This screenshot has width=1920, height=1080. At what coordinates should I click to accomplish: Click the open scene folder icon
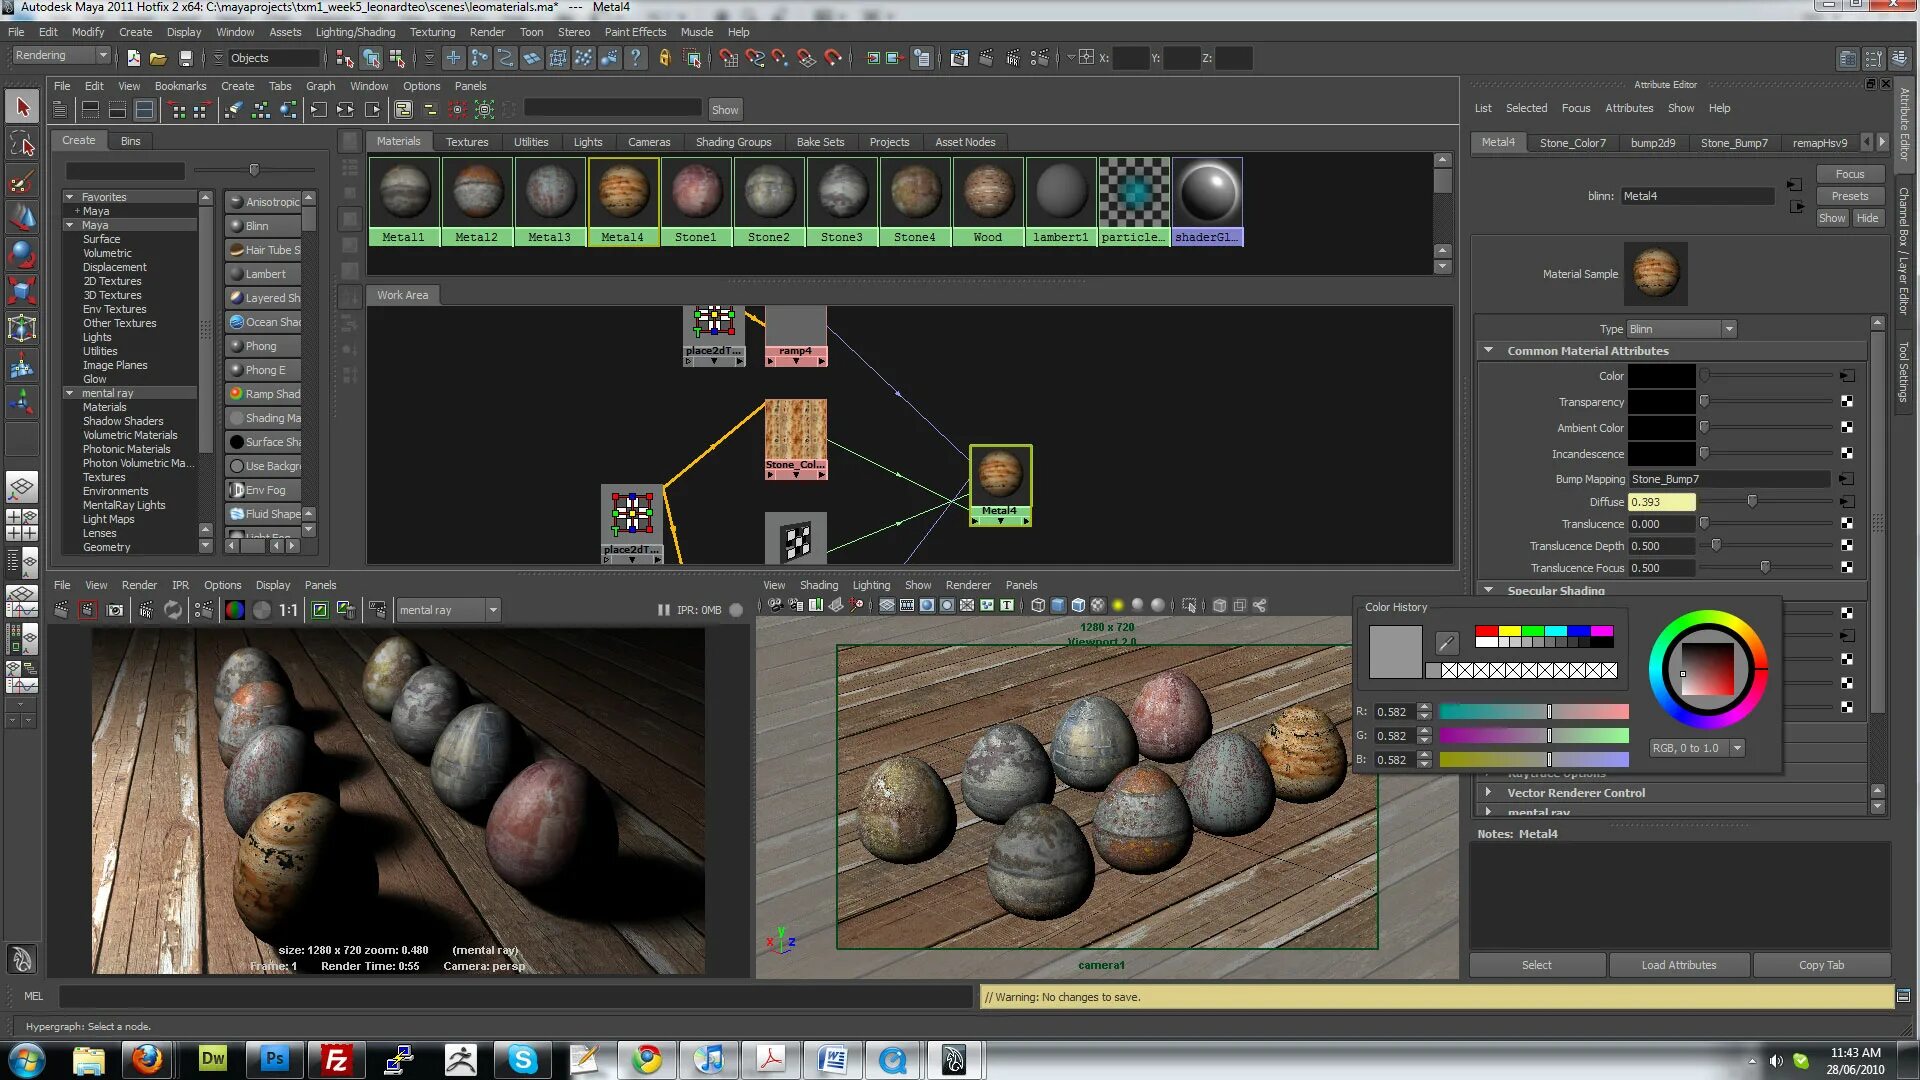click(x=158, y=58)
